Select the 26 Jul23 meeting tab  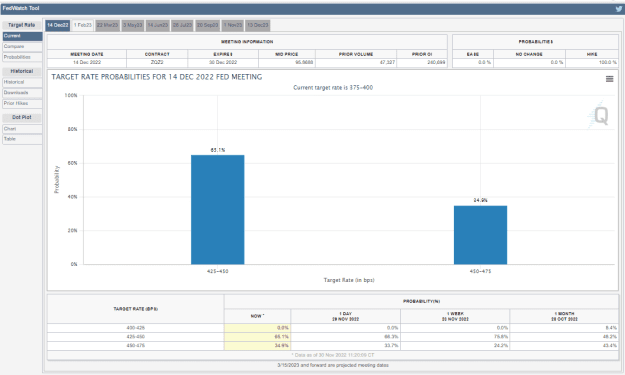(x=182, y=25)
